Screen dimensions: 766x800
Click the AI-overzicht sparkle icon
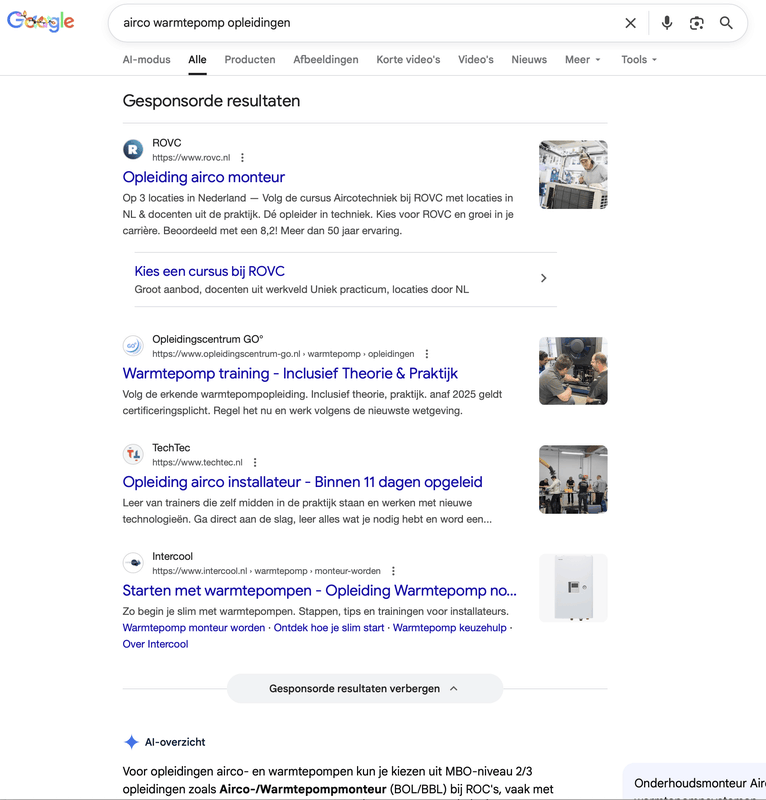(x=131, y=742)
